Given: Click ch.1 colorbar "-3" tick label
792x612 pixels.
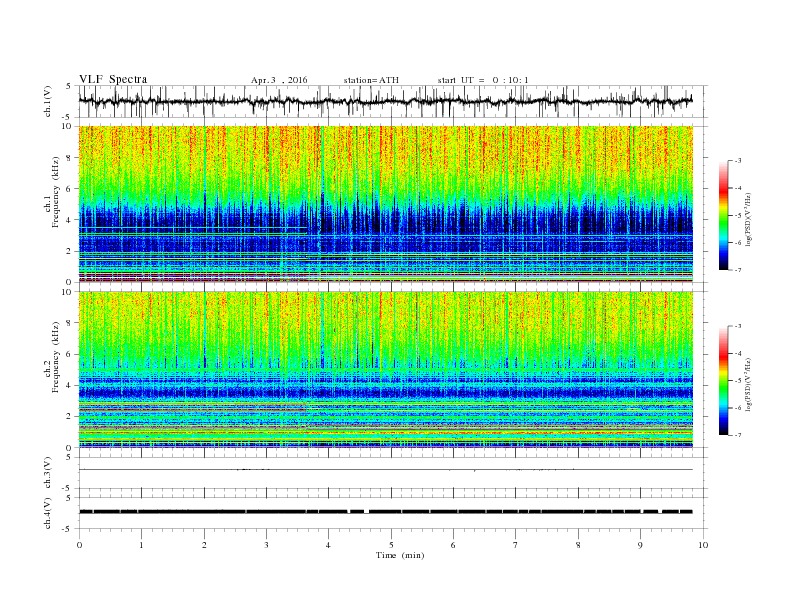Looking at the screenshot, I should click(x=738, y=161).
